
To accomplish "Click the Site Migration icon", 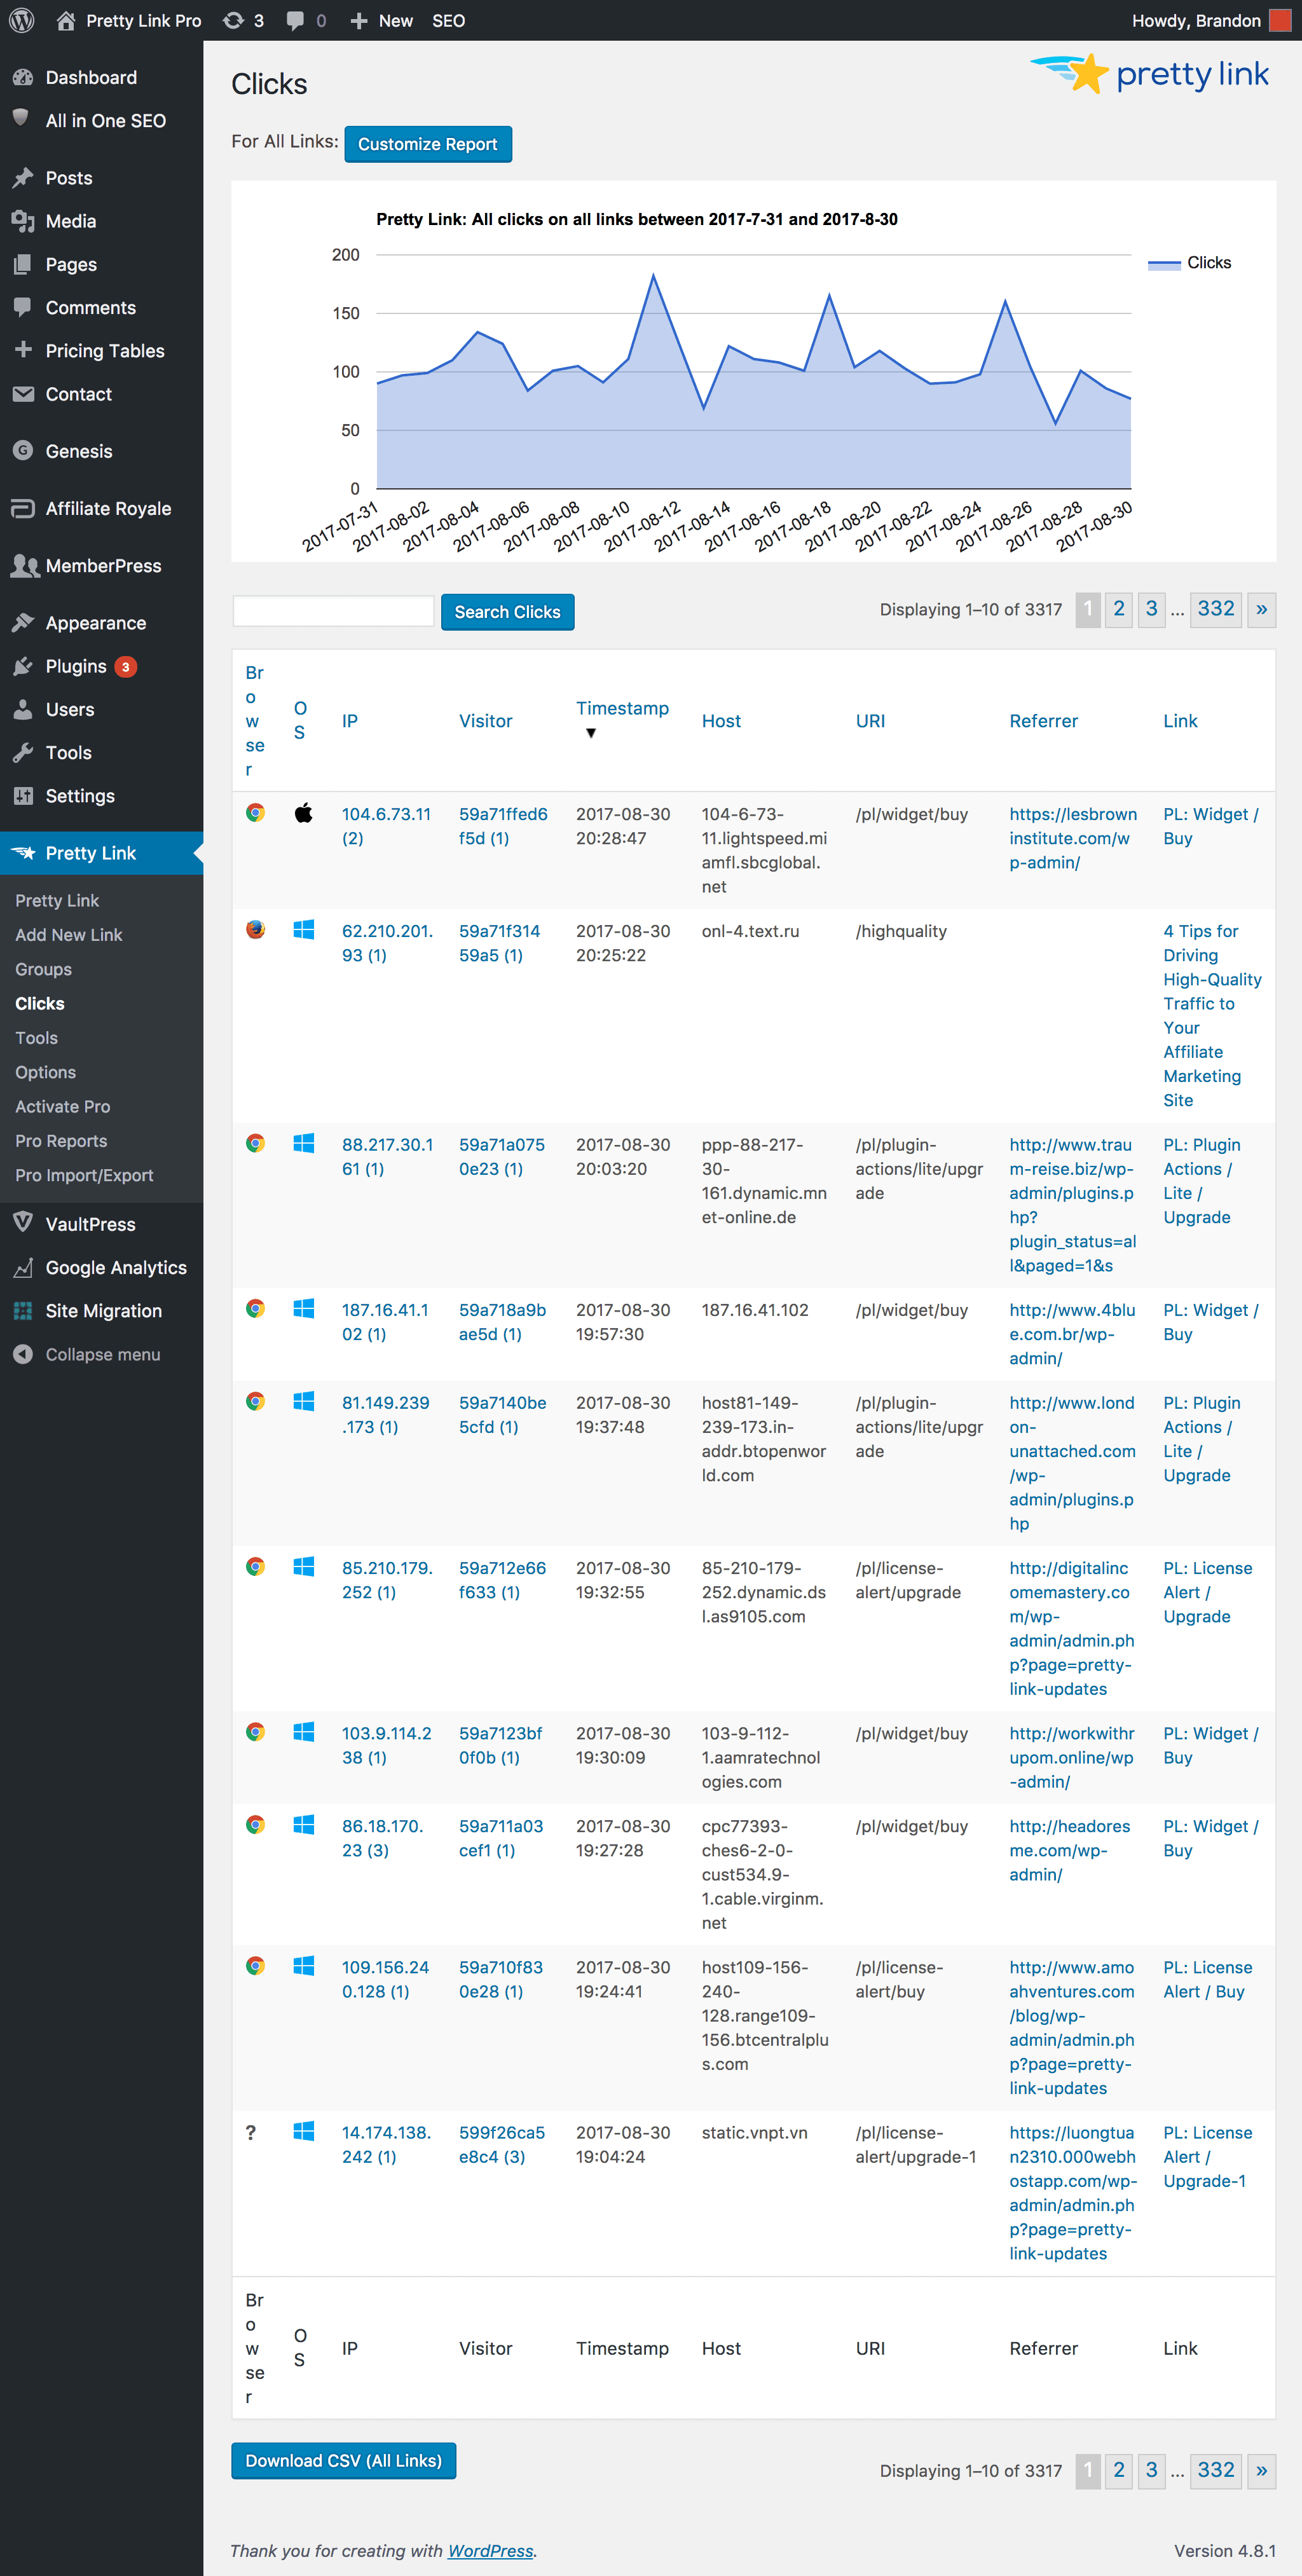I will [x=22, y=1310].
